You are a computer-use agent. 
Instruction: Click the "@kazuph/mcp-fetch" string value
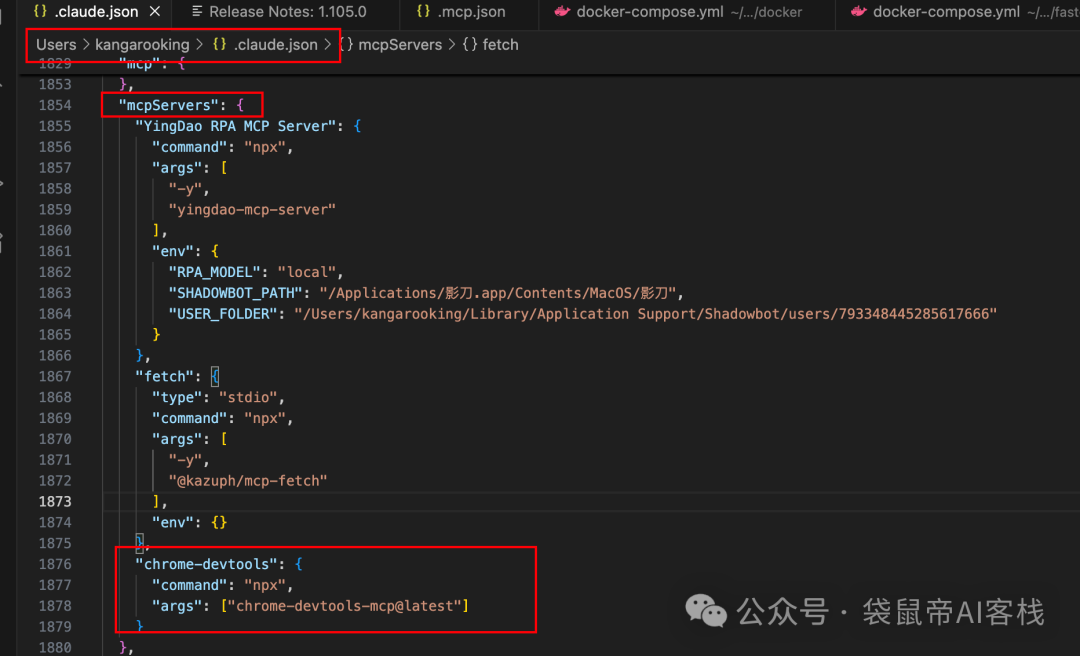248,481
